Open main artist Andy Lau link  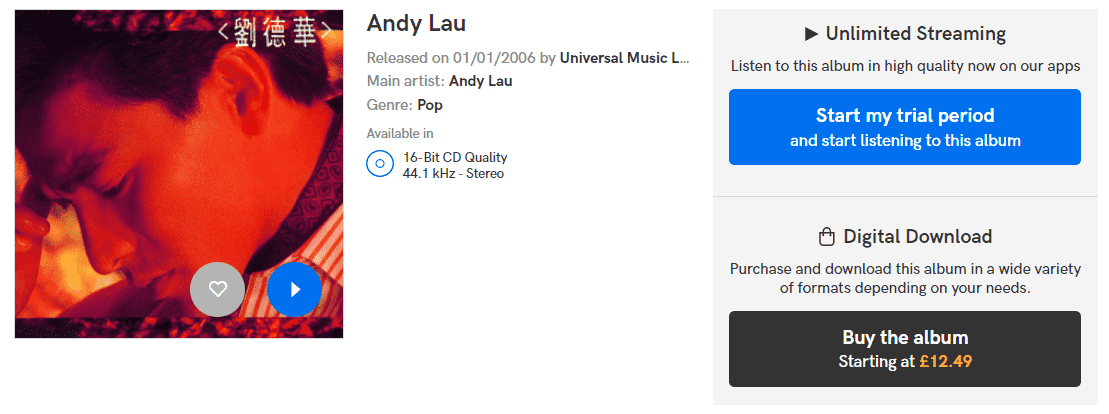480,81
